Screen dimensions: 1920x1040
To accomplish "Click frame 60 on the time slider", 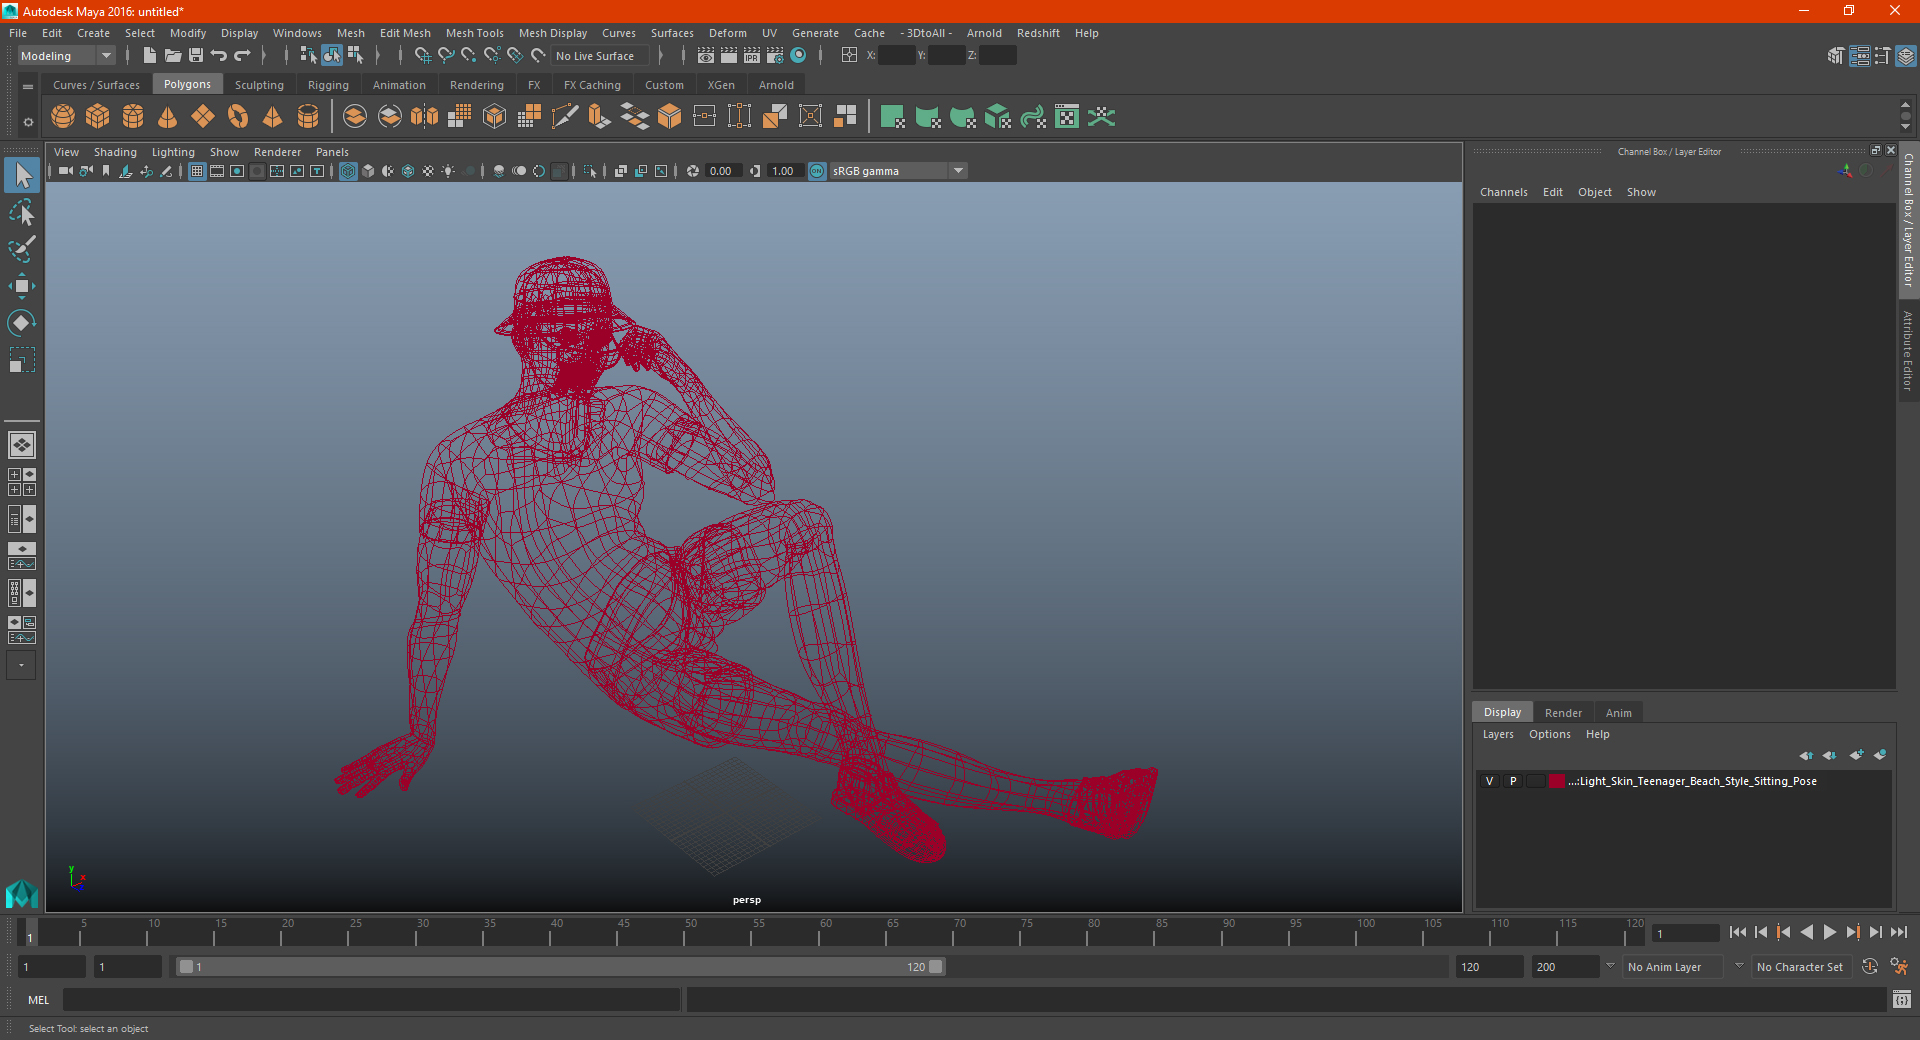I will pyautogui.click(x=826, y=932).
